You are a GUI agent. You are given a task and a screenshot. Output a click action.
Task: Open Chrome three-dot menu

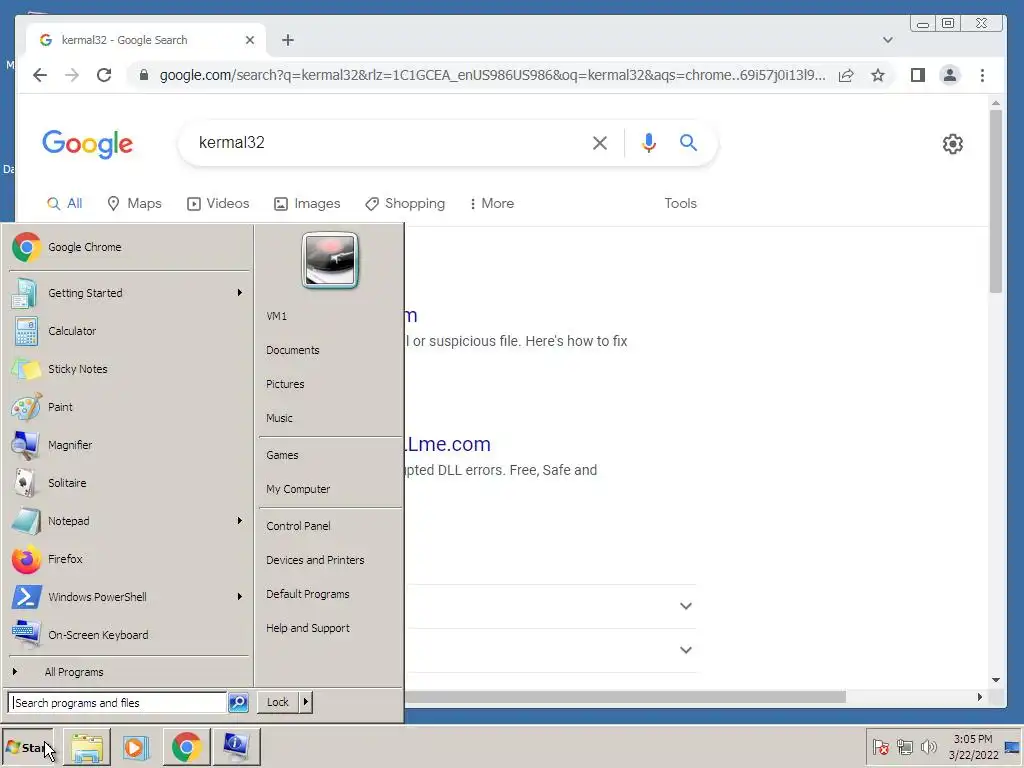click(x=982, y=75)
